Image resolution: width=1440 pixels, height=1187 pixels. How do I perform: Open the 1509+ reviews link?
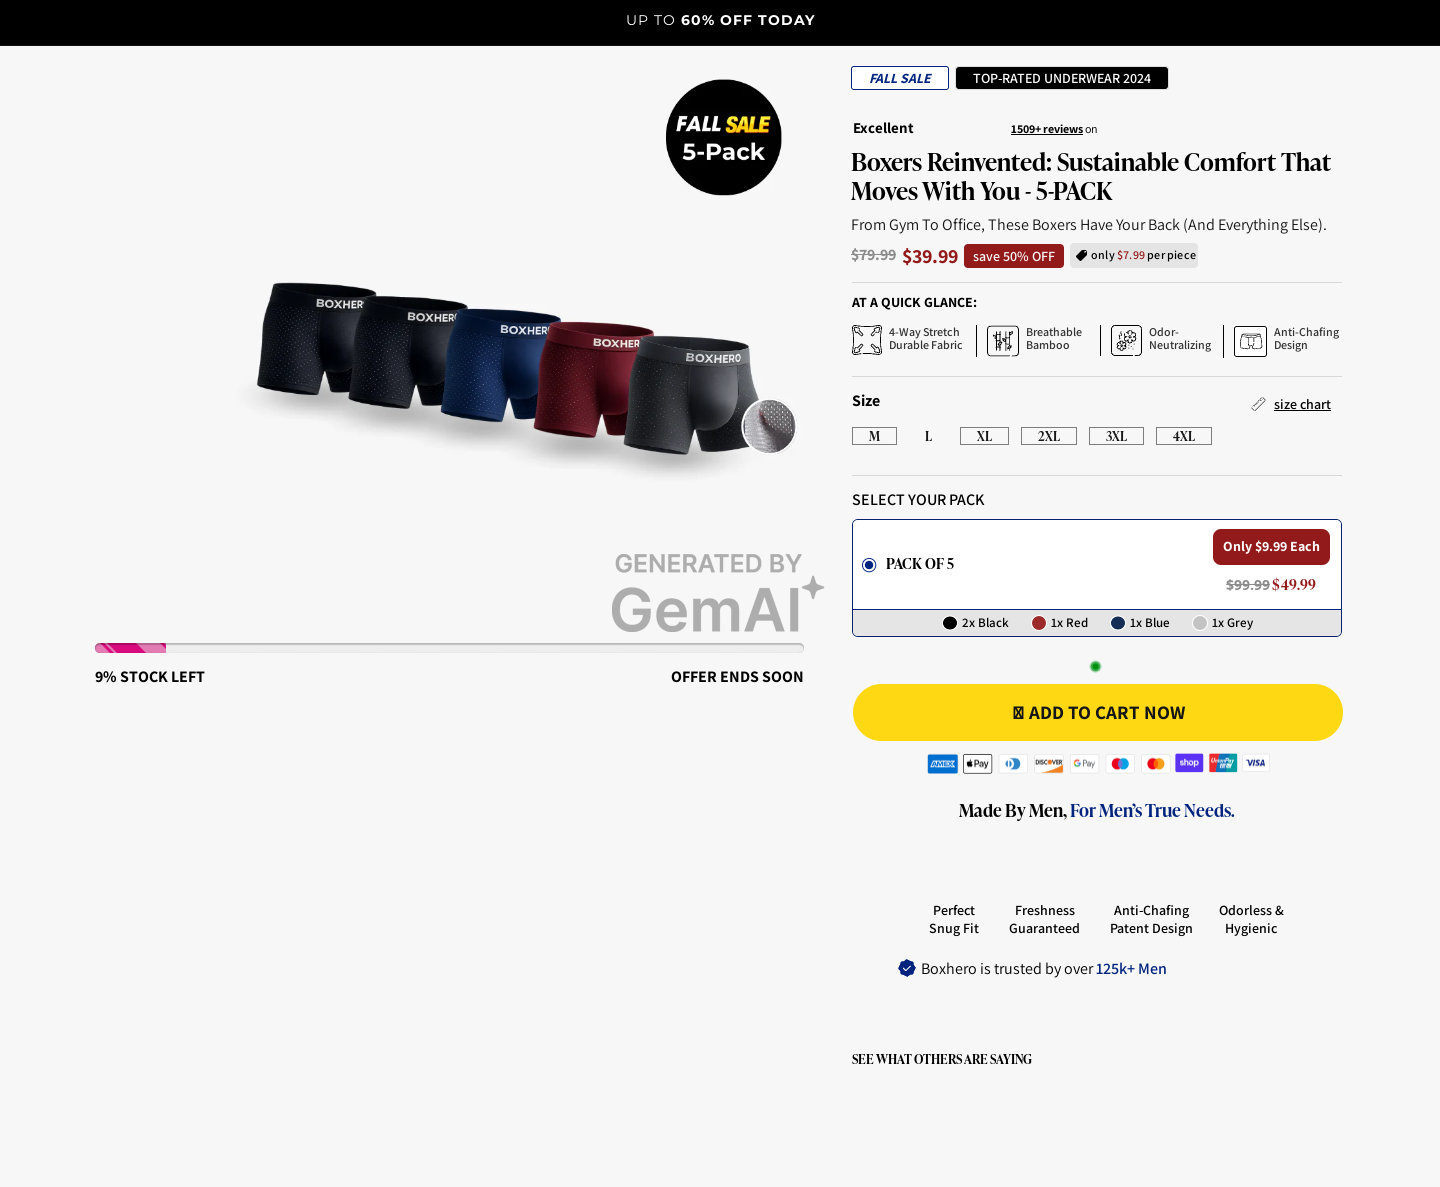(x=1046, y=129)
